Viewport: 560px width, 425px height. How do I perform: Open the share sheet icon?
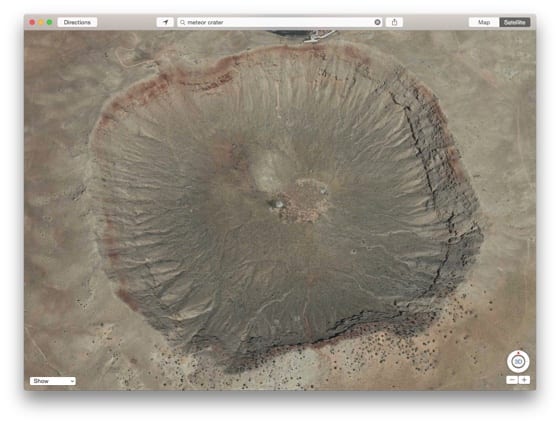394,22
